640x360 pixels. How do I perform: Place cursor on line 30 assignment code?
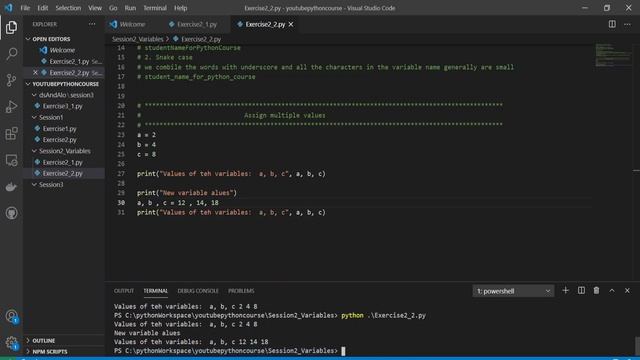coord(178,203)
